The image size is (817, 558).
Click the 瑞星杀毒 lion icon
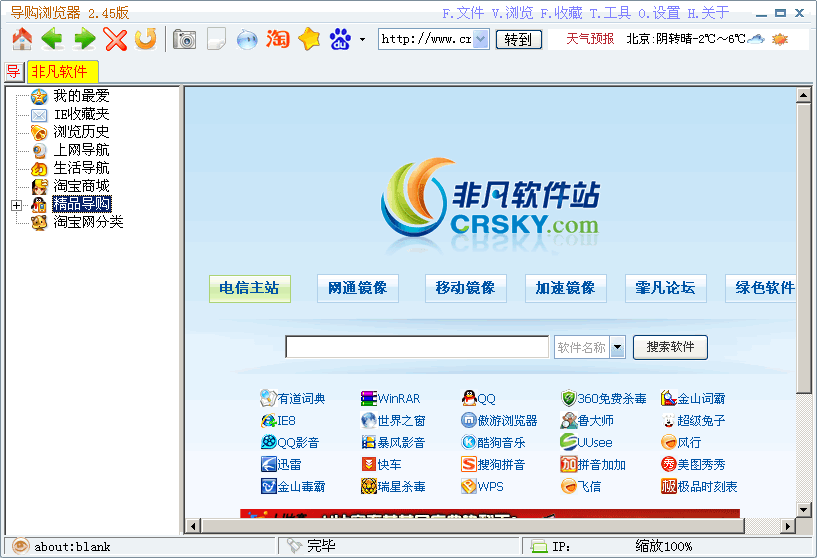[x=369, y=486]
